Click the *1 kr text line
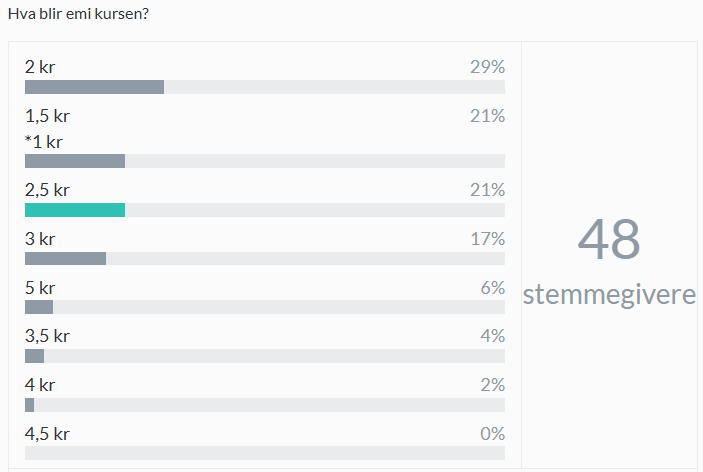The width and height of the screenshot is (703, 472). point(43,142)
